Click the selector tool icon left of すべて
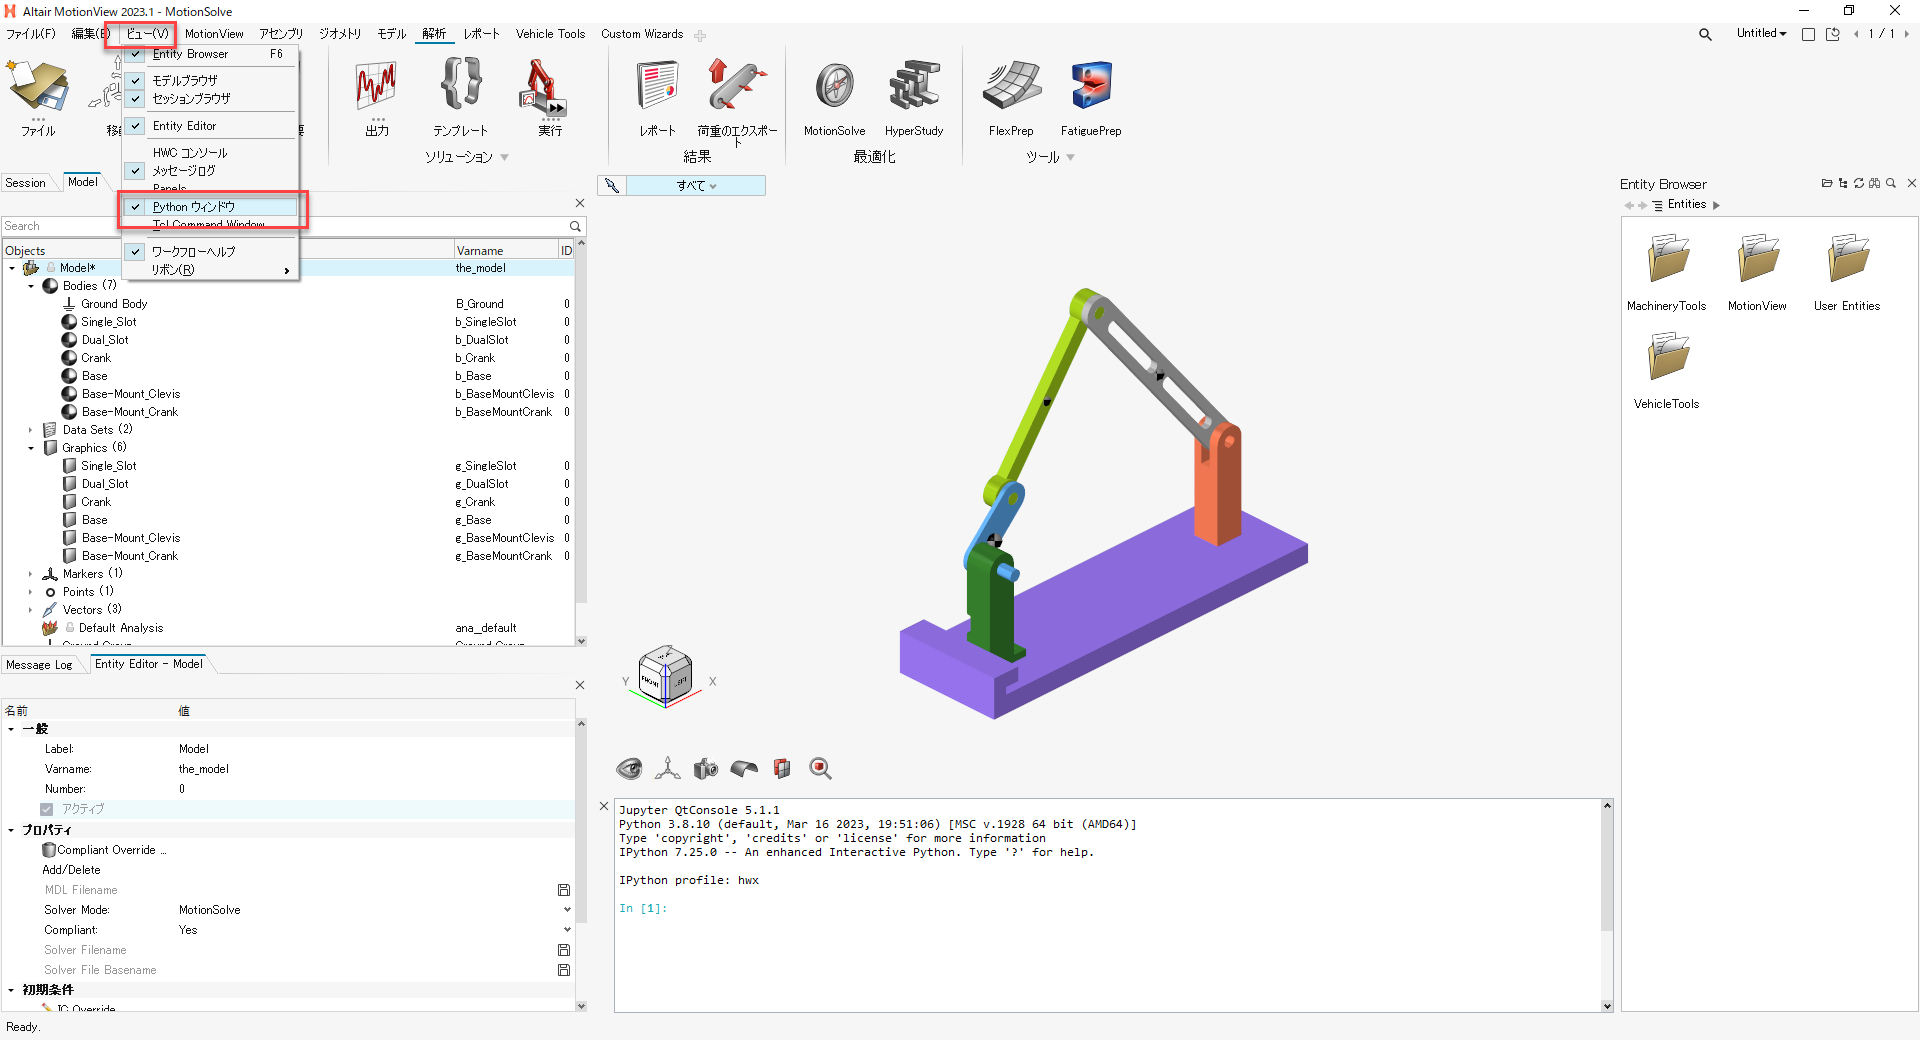1920x1040 pixels. click(612, 186)
